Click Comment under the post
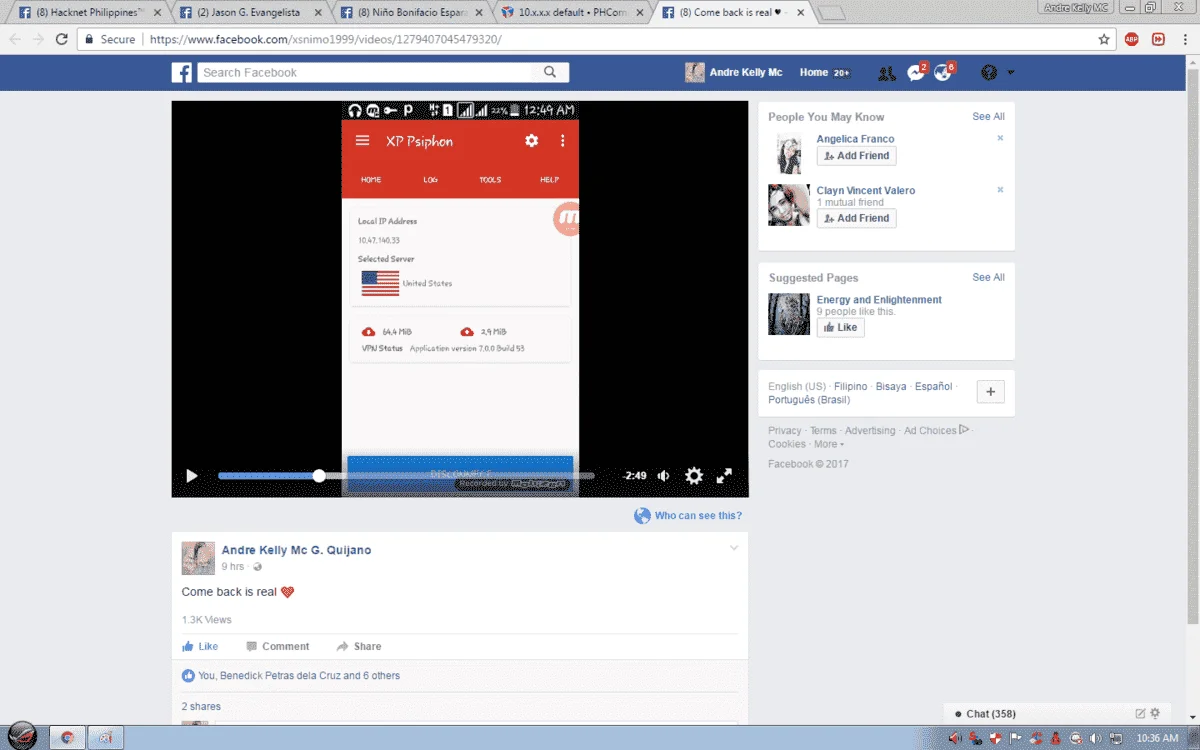The width and height of the screenshot is (1200, 750). (x=278, y=646)
